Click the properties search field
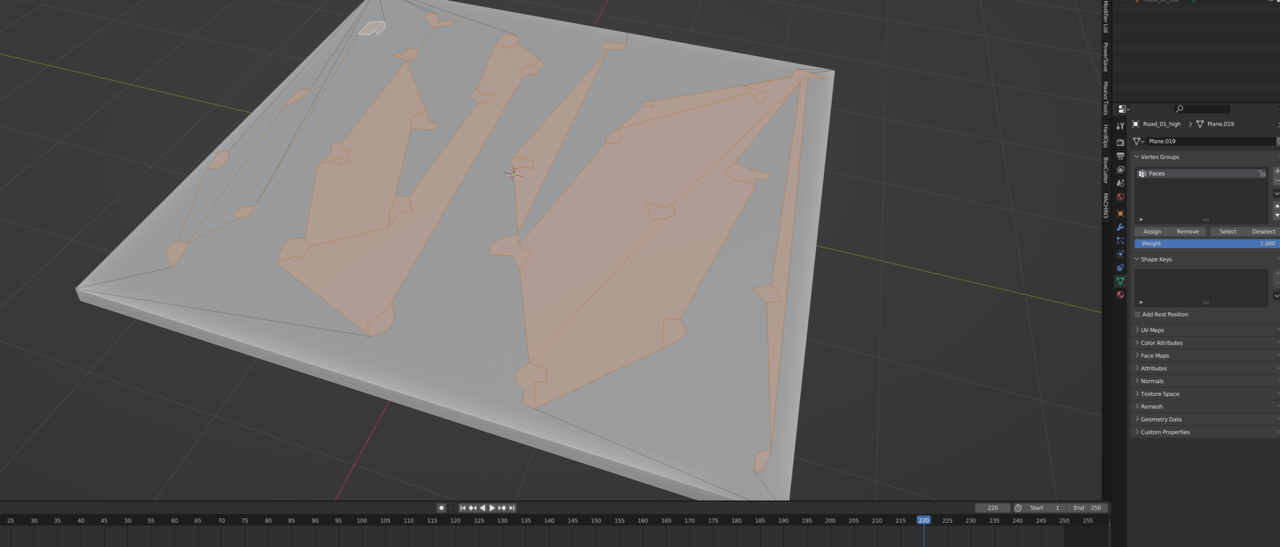The height and width of the screenshot is (547, 1280). 1202,109
